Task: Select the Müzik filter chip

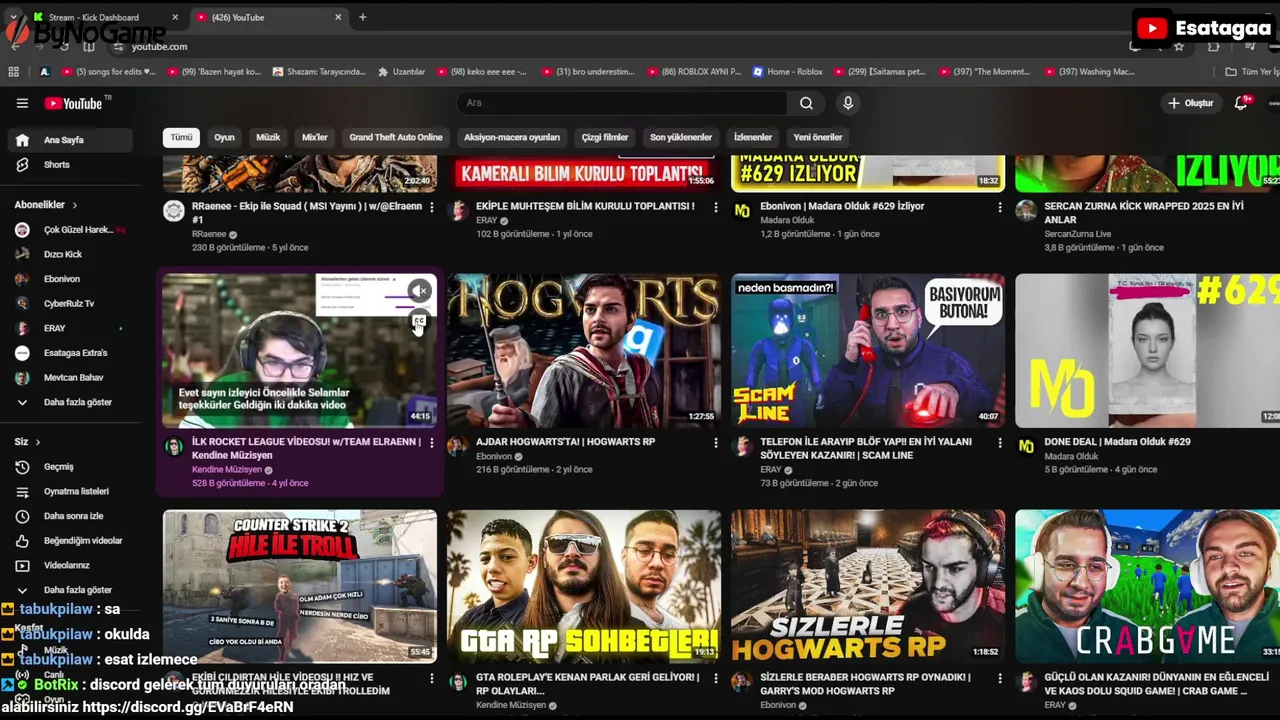Action: (268, 137)
